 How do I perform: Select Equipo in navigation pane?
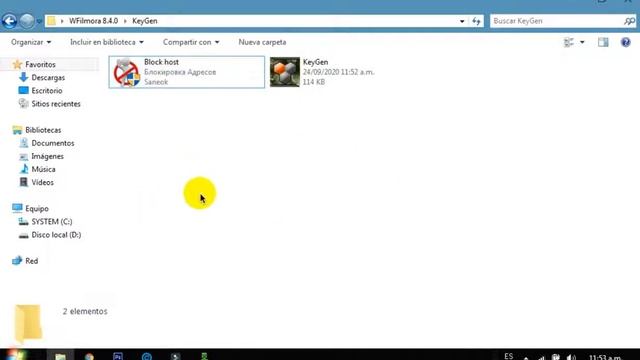(37, 208)
